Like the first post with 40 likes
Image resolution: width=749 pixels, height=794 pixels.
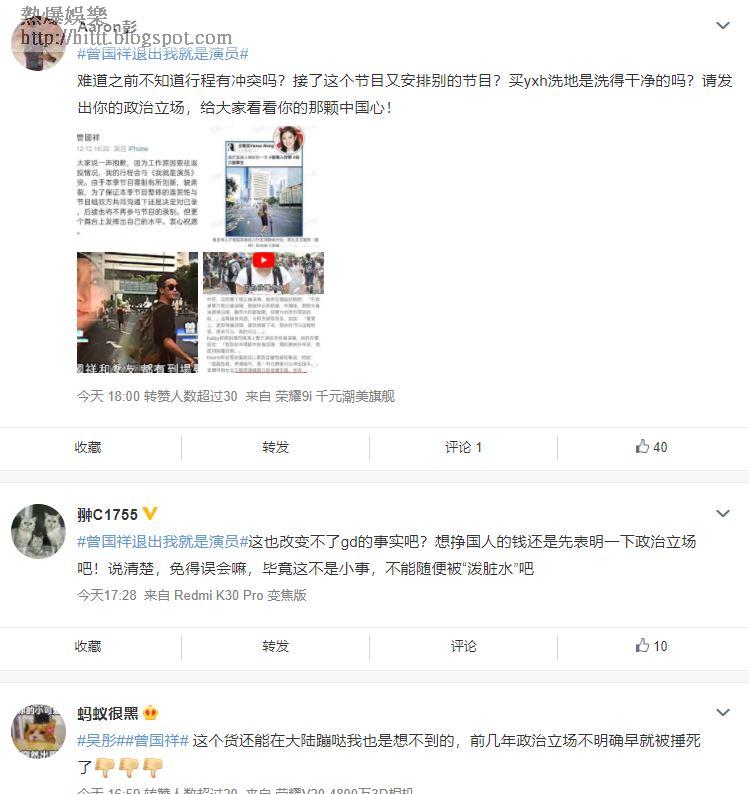click(651, 447)
